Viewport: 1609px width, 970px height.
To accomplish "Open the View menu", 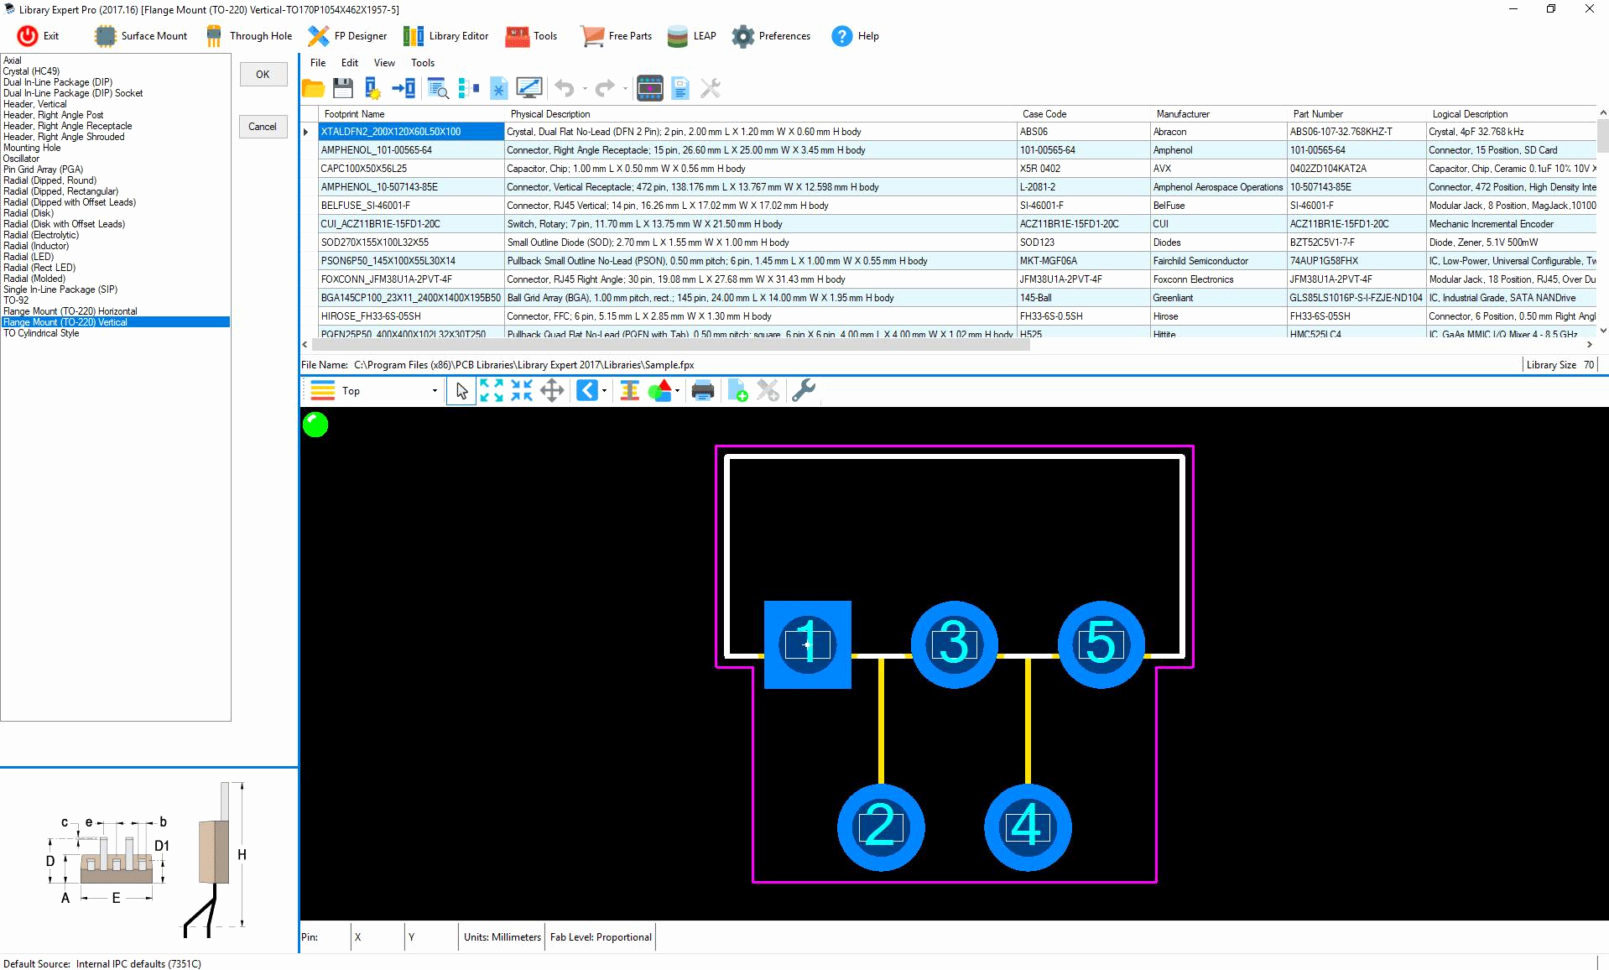I will click(x=384, y=62).
